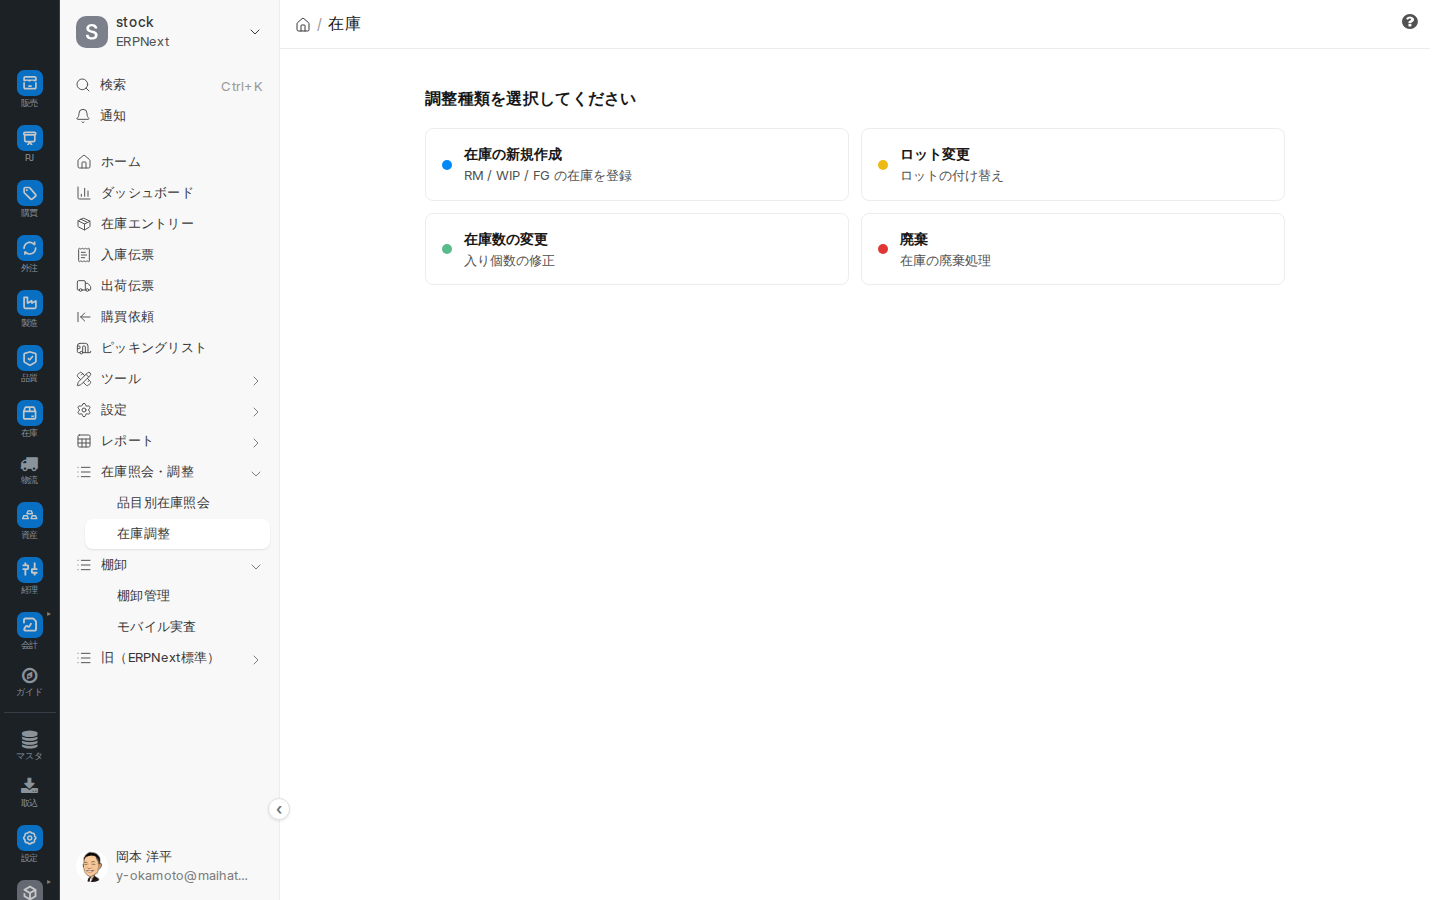Open モバイル実査 sub-item
The image size is (1440, 900).
(177, 627)
